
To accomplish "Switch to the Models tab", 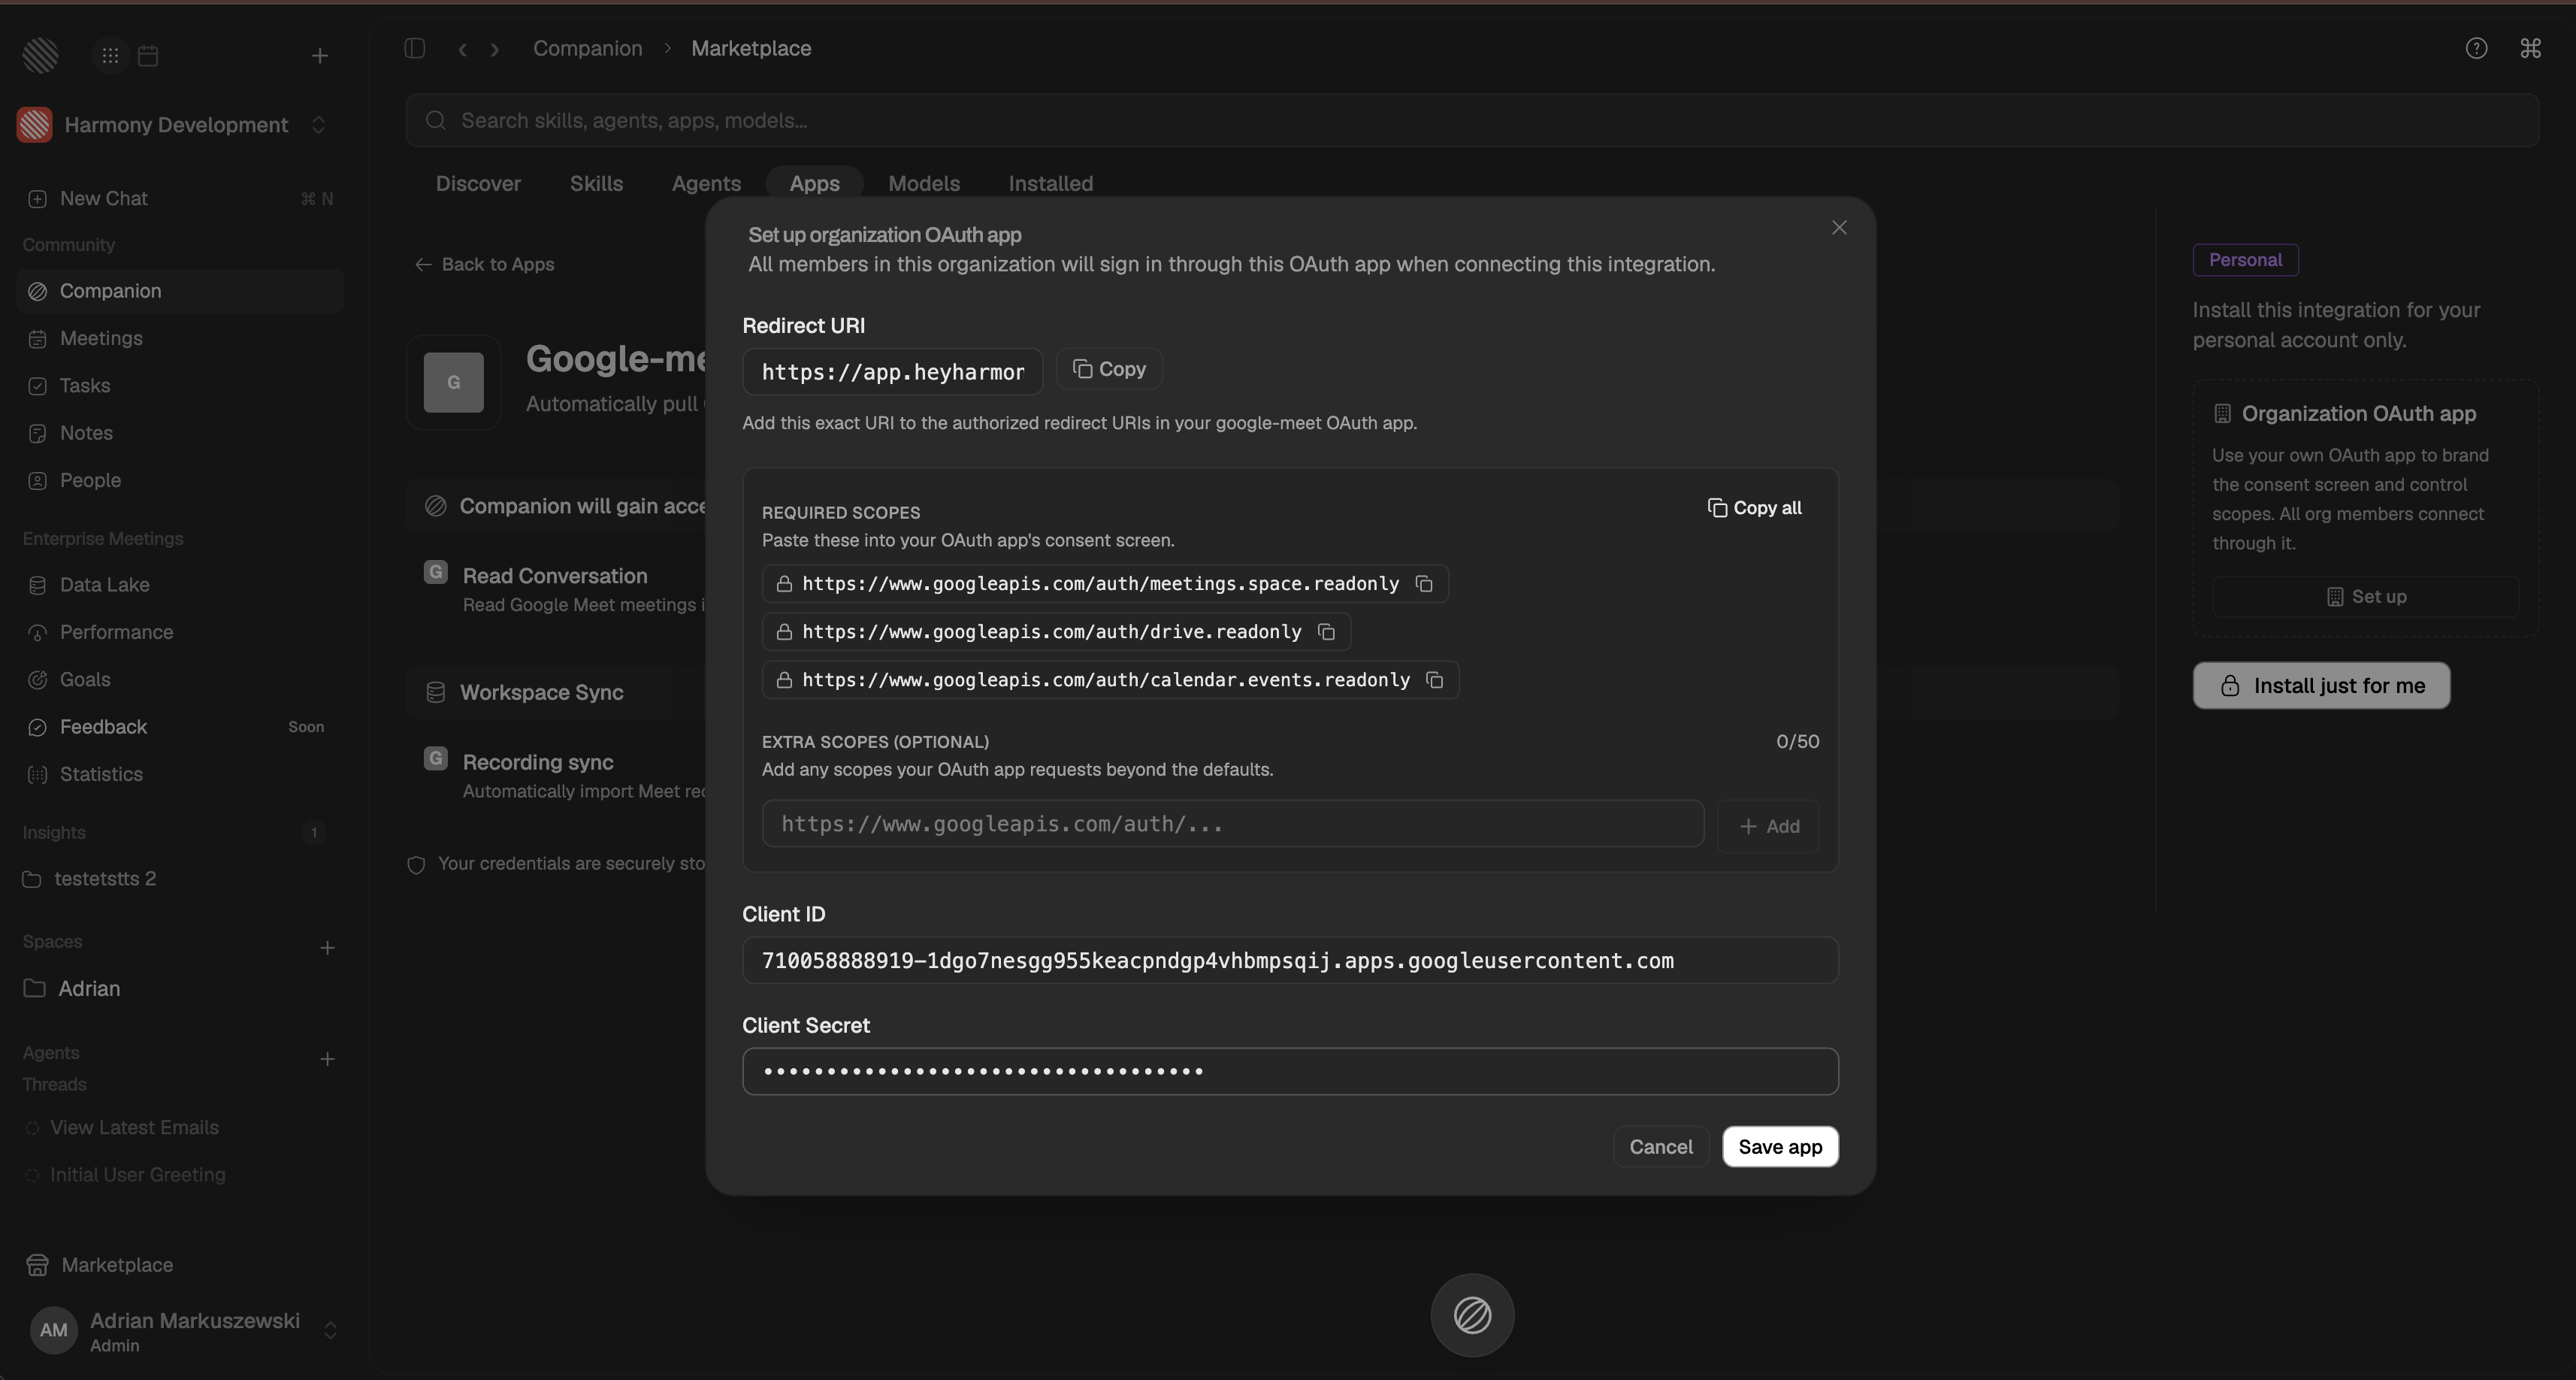I will [x=924, y=184].
